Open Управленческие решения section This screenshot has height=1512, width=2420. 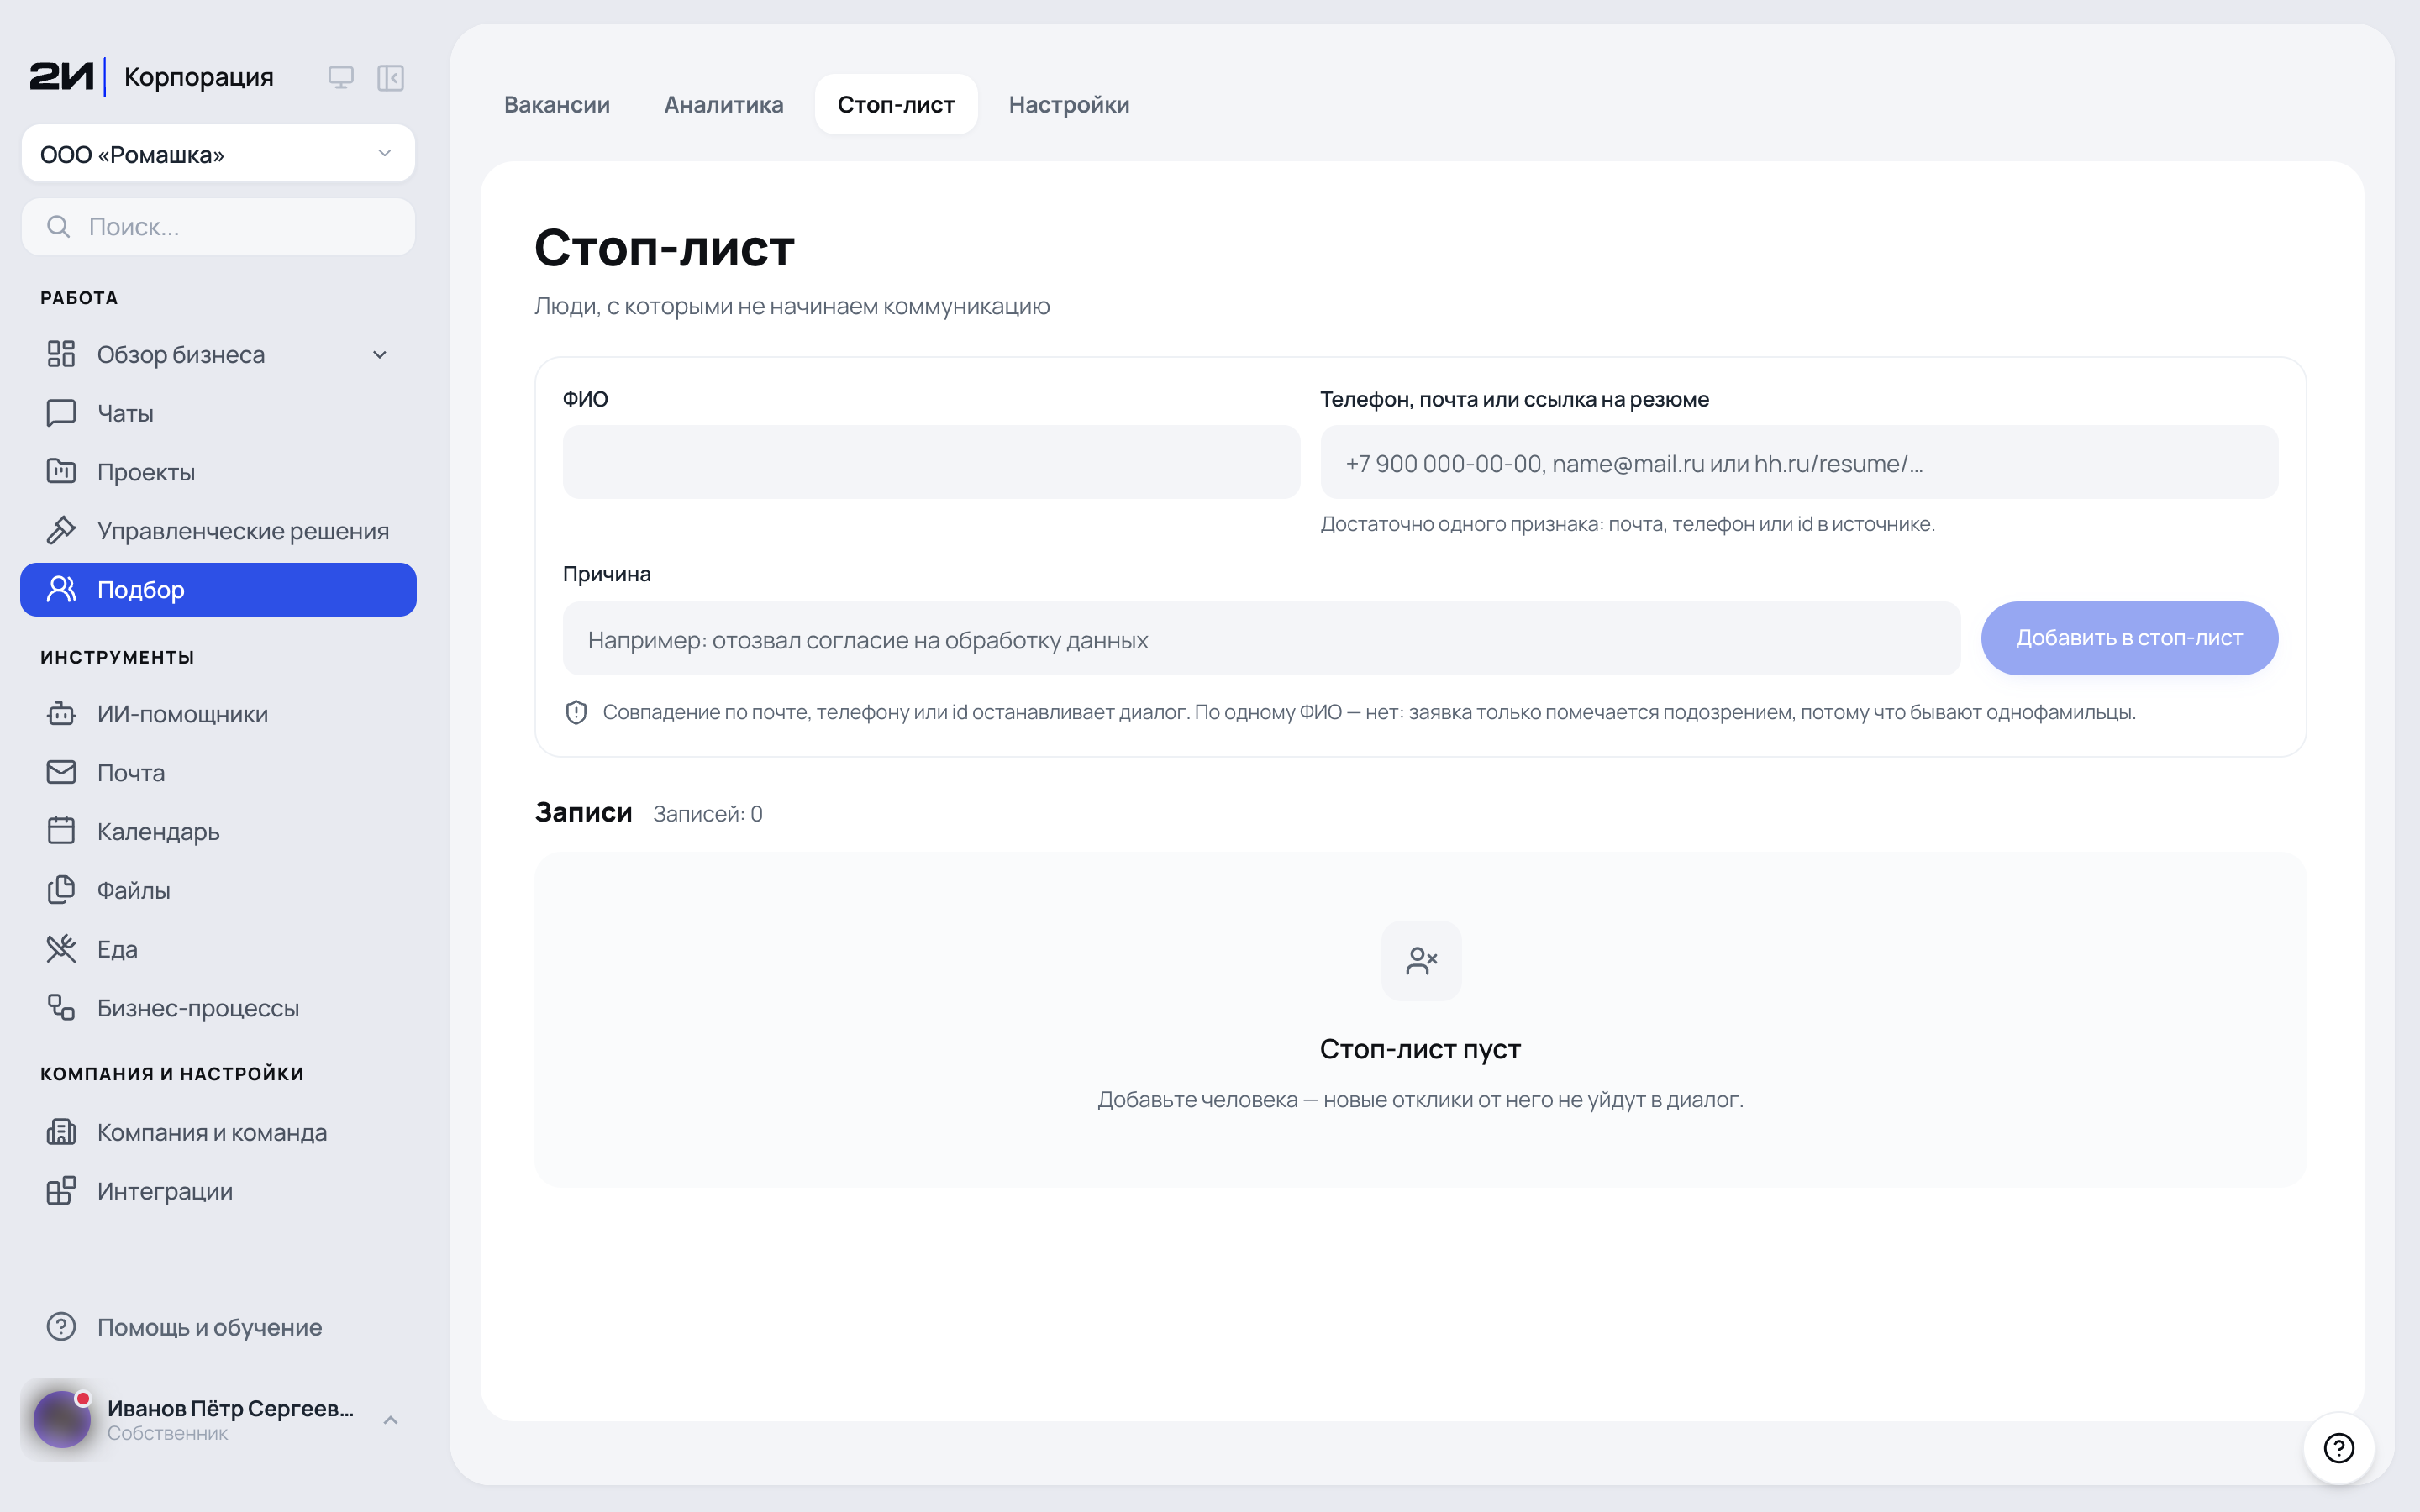pos(218,531)
